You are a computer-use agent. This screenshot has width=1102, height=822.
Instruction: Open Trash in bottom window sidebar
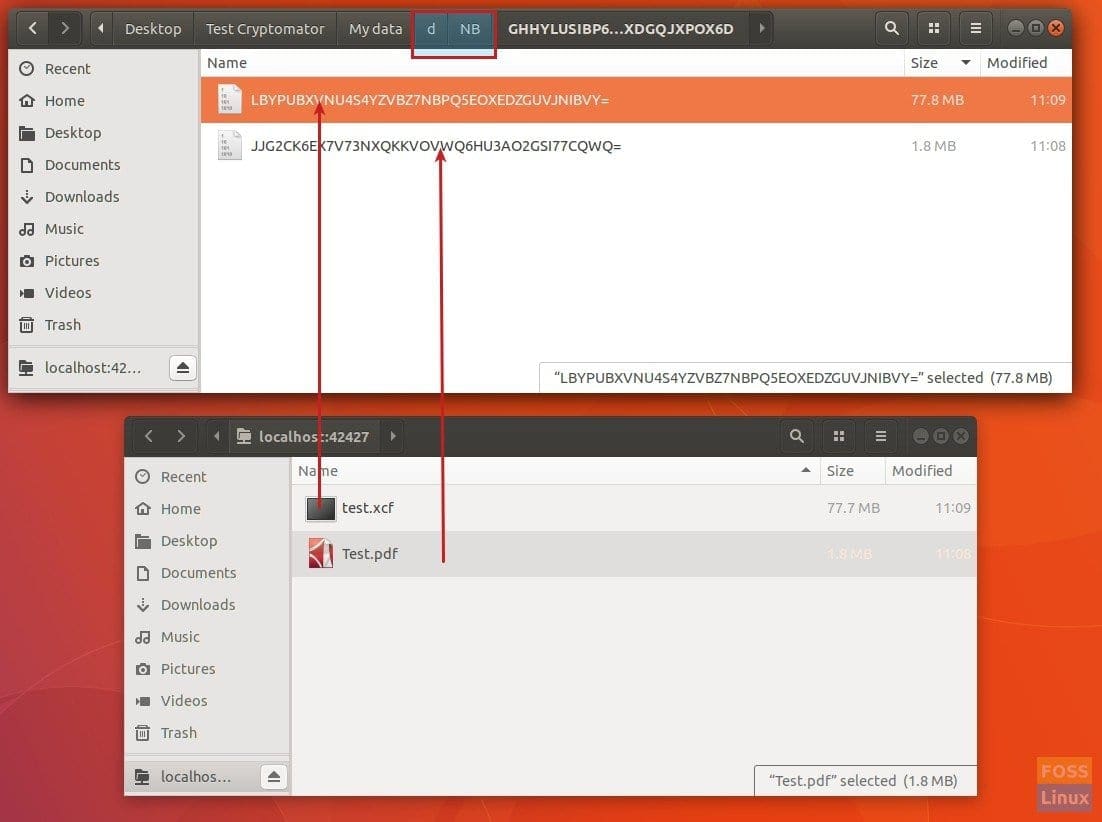coord(179,733)
